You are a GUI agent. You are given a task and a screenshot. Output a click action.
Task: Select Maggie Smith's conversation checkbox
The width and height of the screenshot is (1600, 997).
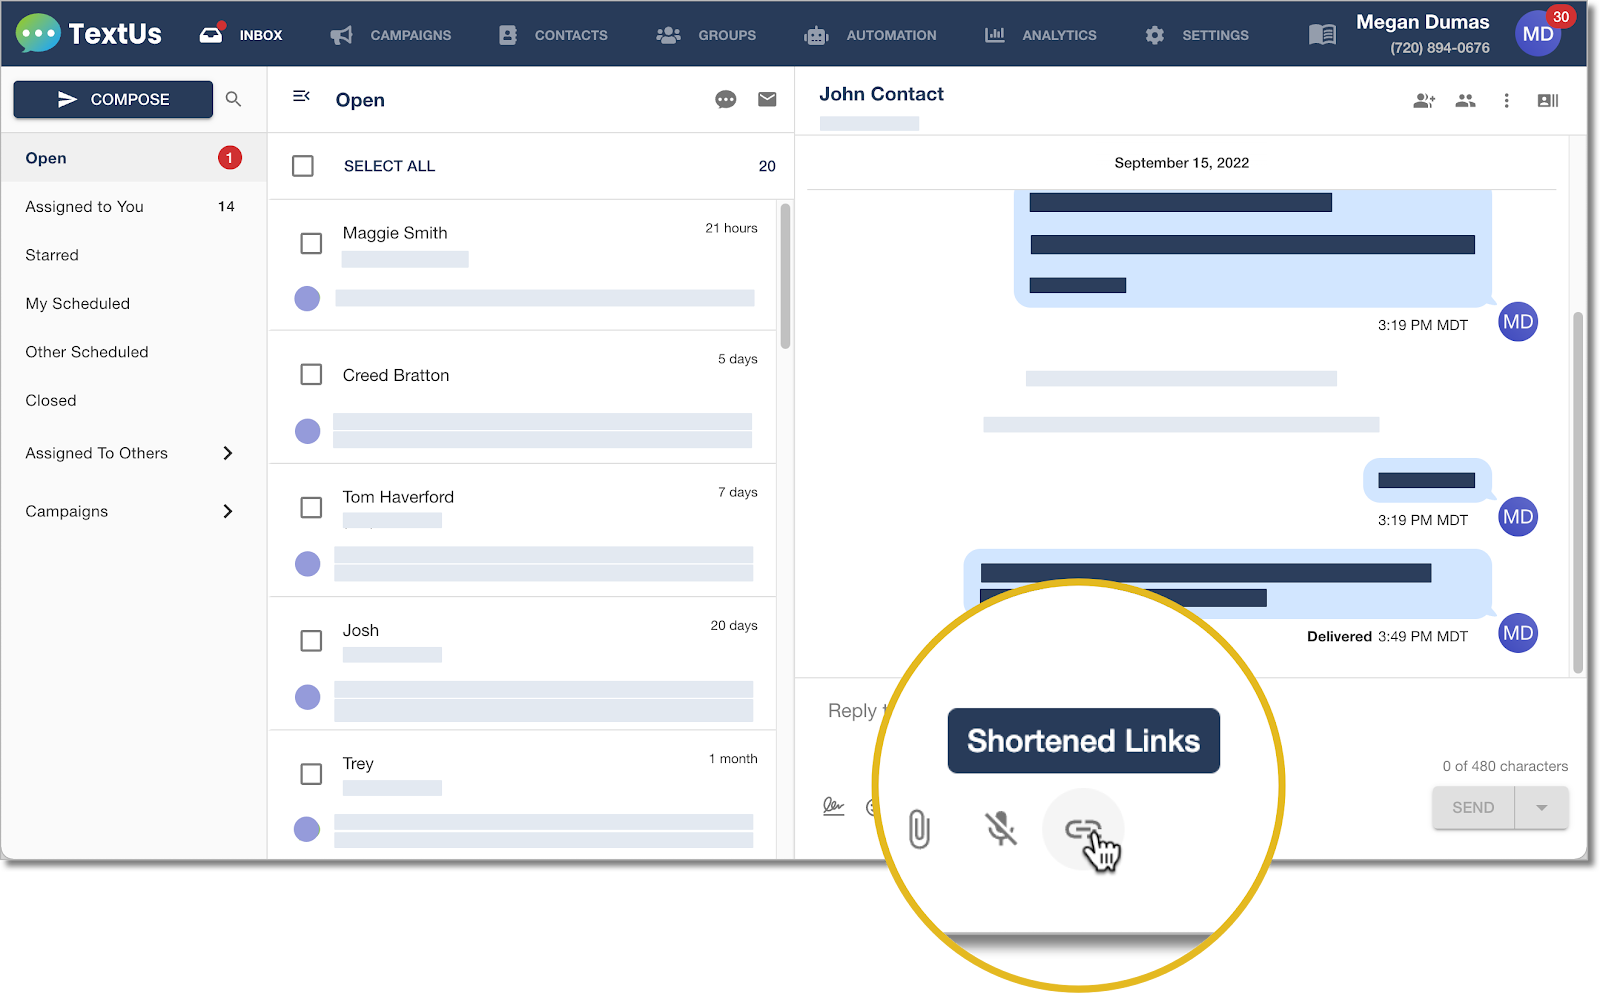[x=311, y=243]
